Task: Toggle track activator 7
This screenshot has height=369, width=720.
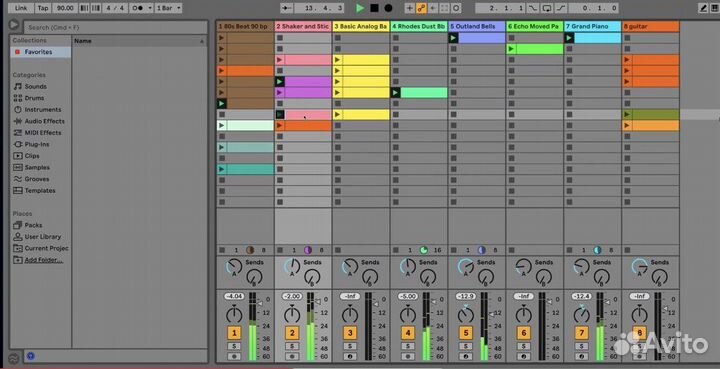Action: pyautogui.click(x=581, y=333)
